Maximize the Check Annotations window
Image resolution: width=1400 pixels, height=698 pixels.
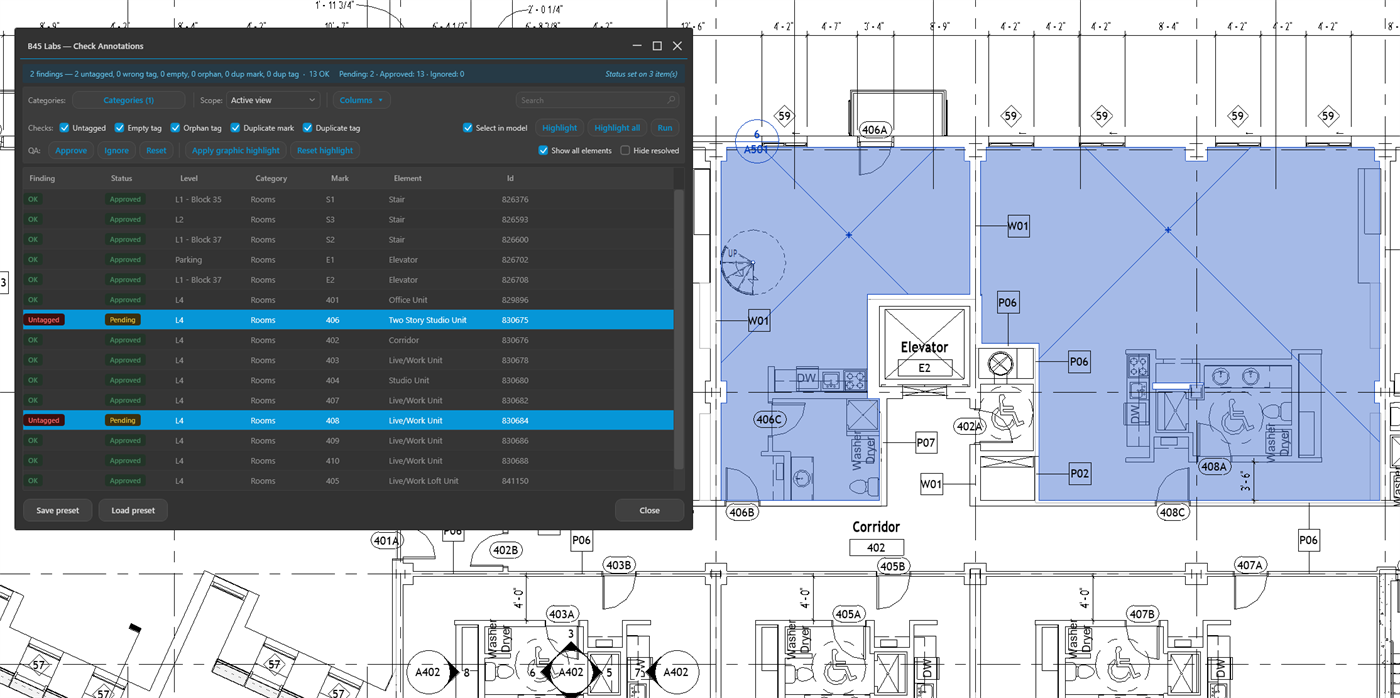coord(657,46)
